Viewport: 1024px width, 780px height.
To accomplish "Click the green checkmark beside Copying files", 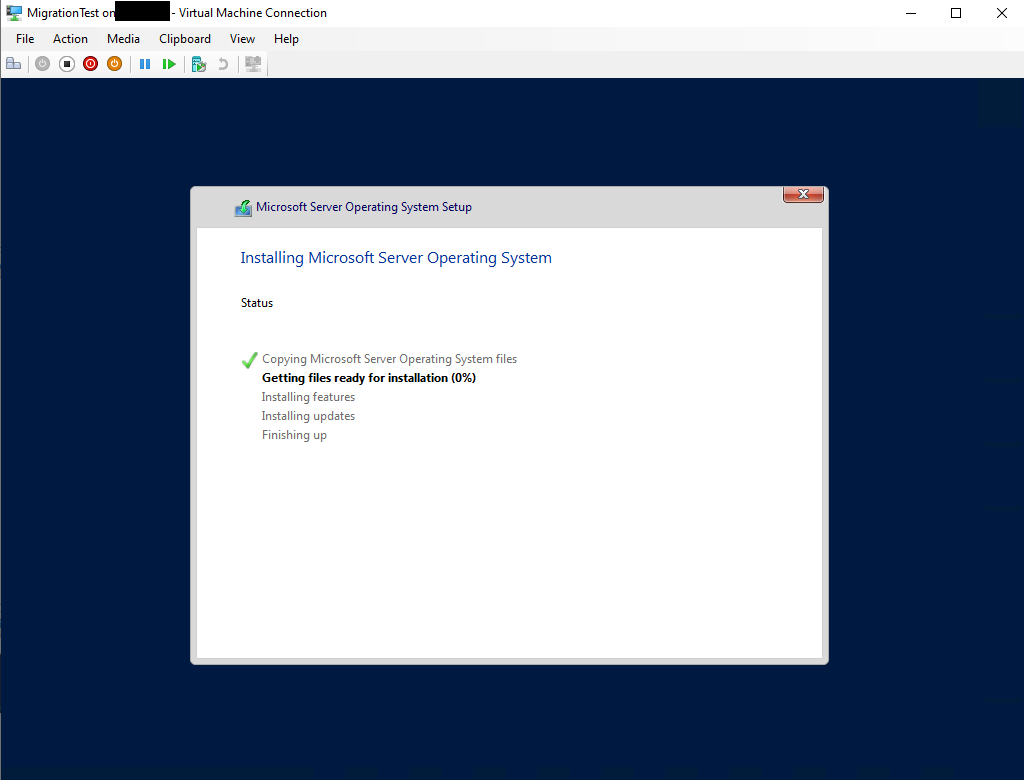I will coord(249,360).
